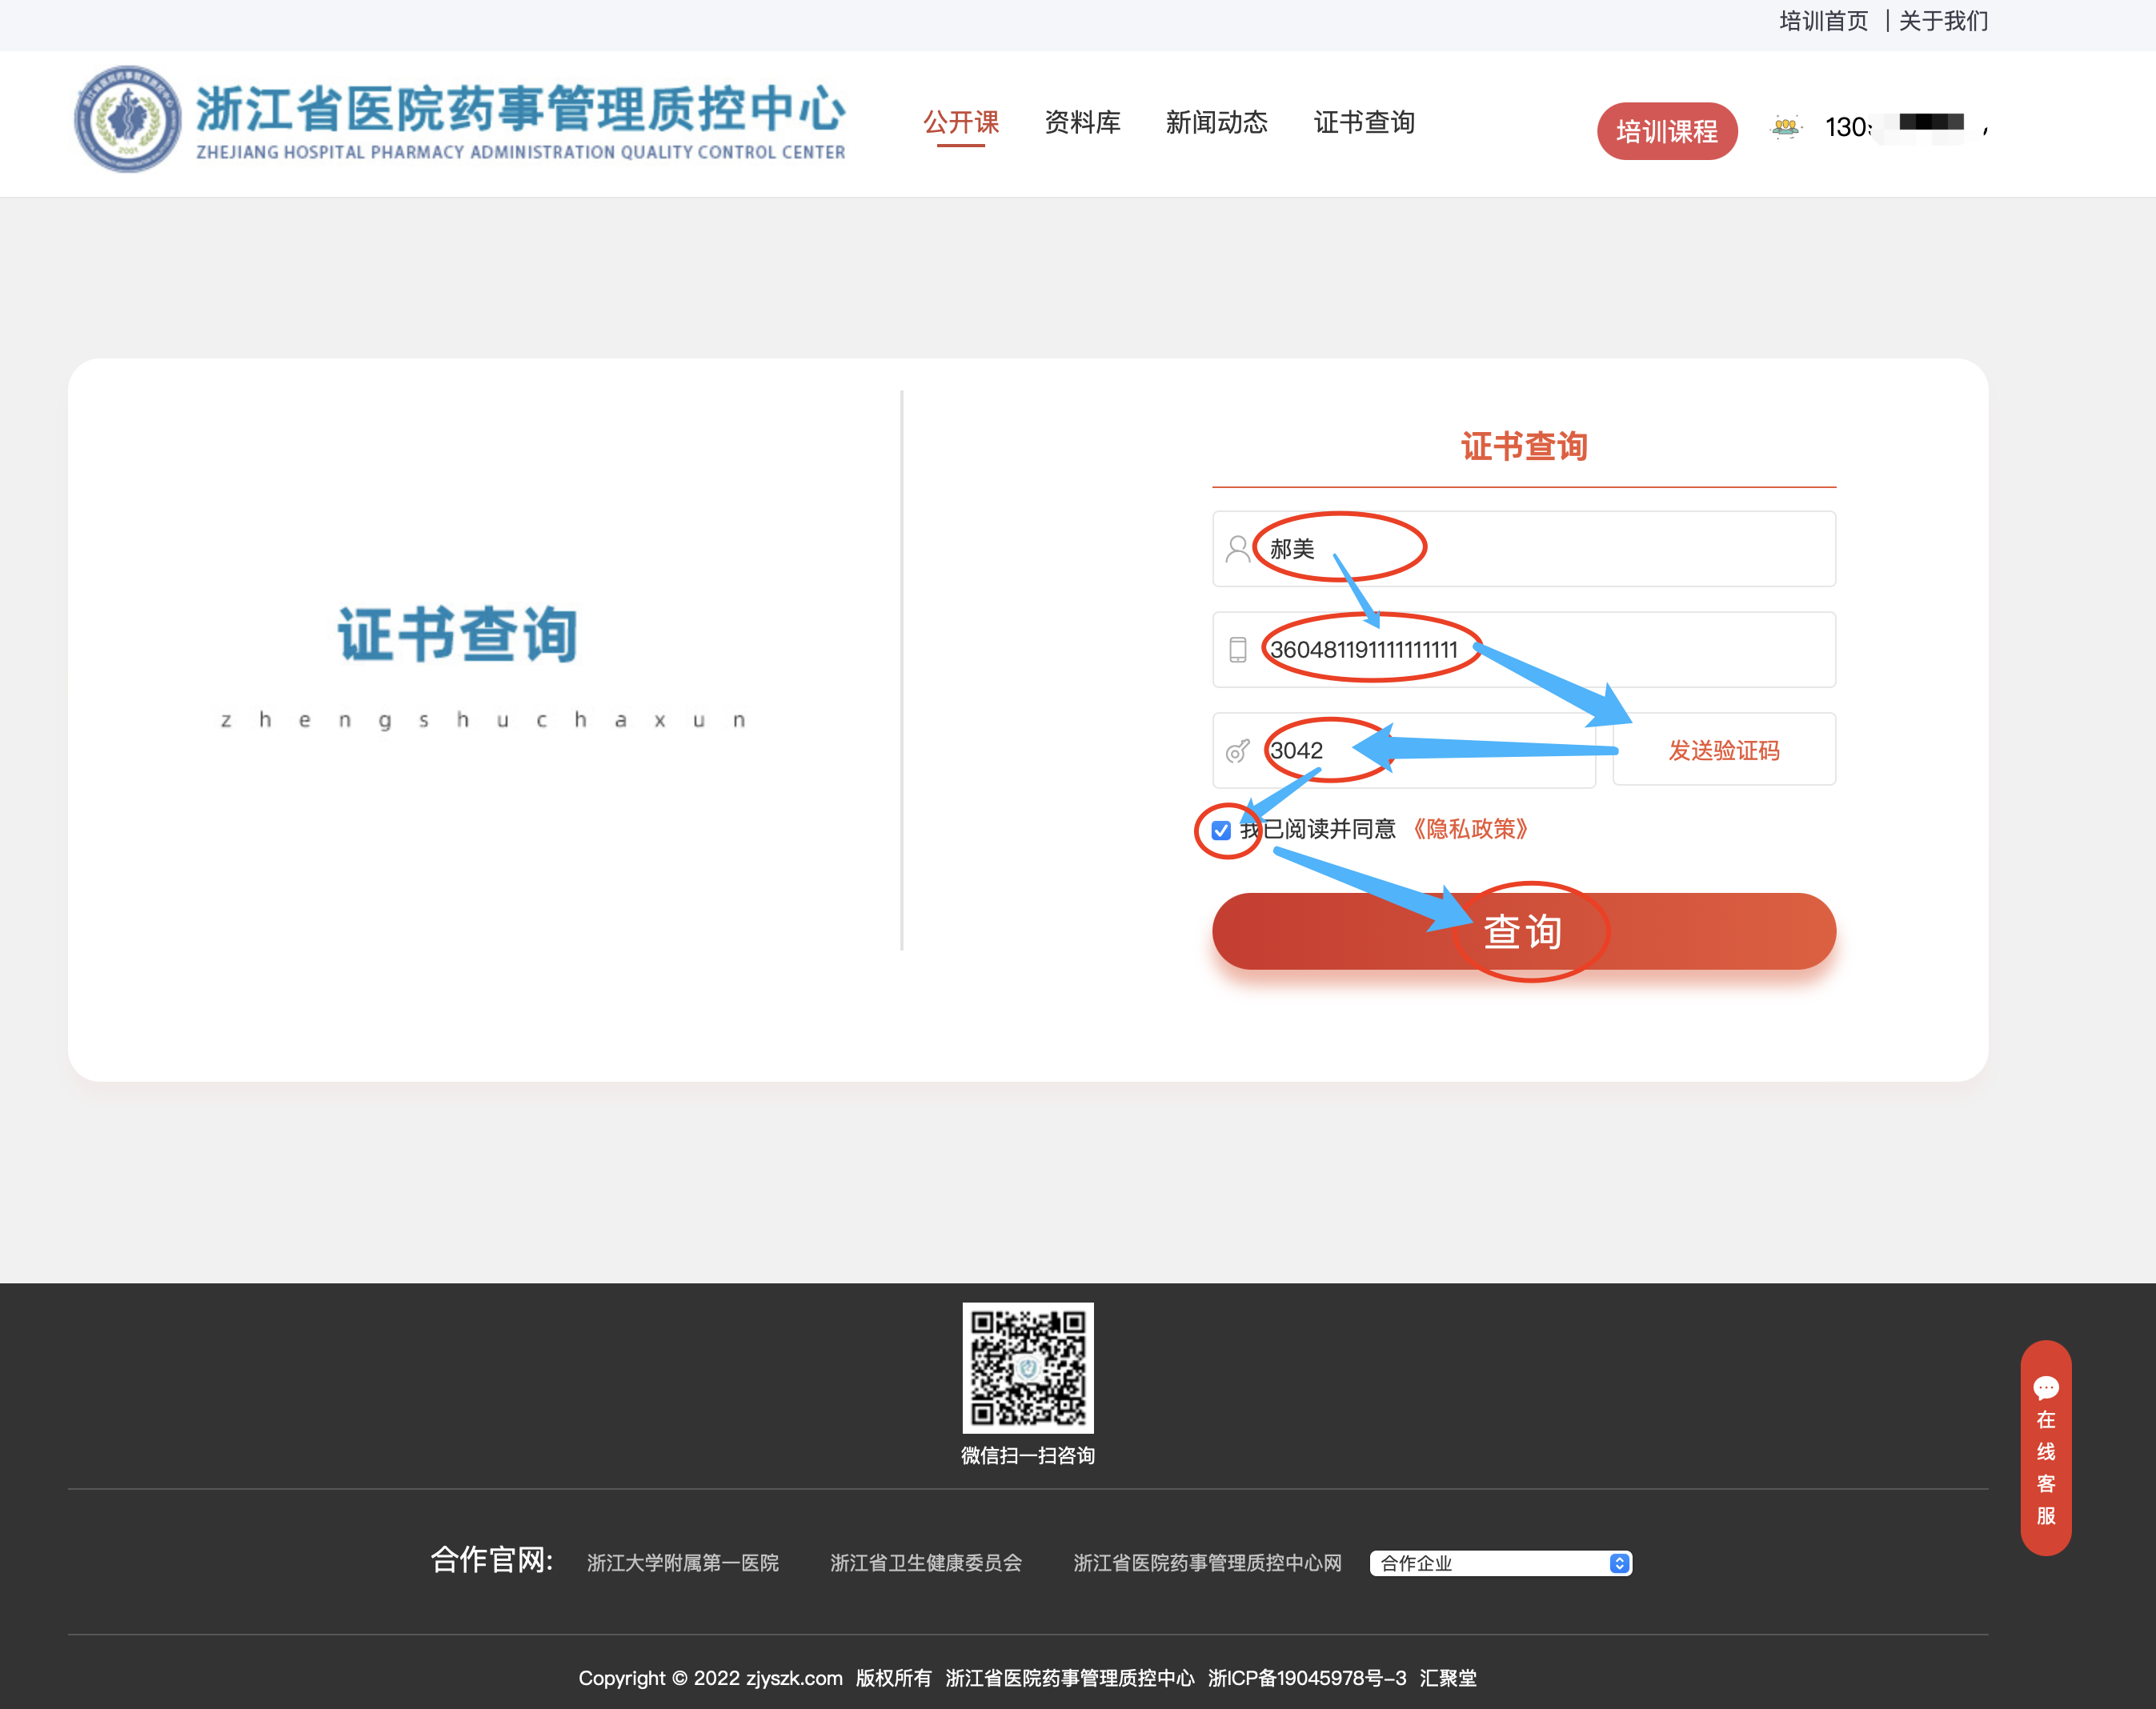Image resolution: width=2156 pixels, height=1709 pixels.
Task: Click 汇聚堂 link in footer
Action: tap(1448, 1678)
